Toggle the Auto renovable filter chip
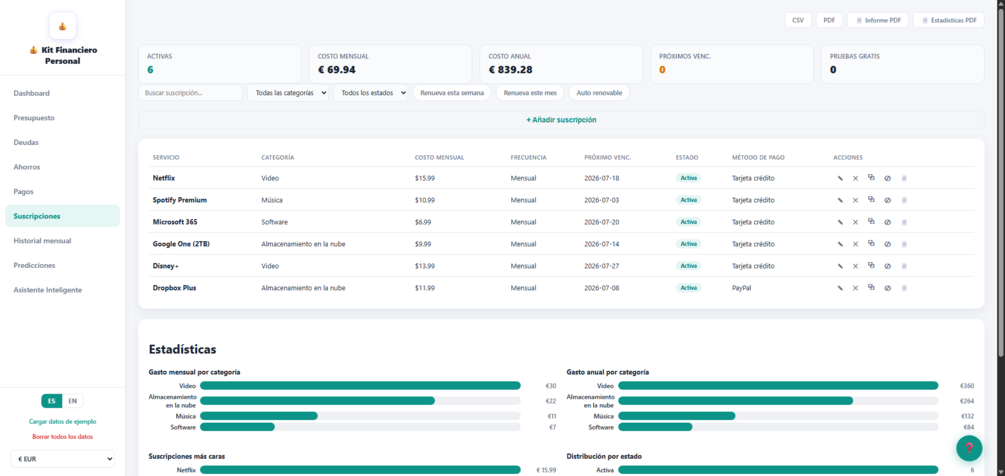This screenshot has width=1005, height=476. pyautogui.click(x=599, y=93)
